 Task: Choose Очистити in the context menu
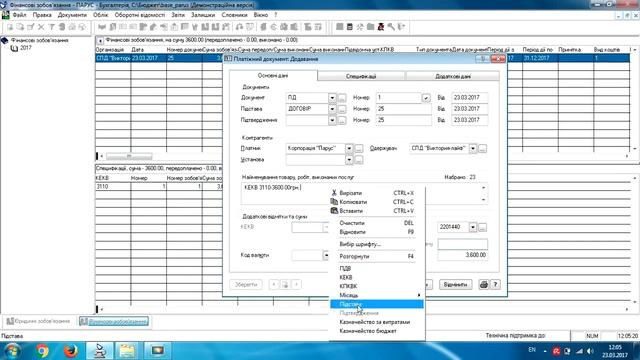point(377,223)
